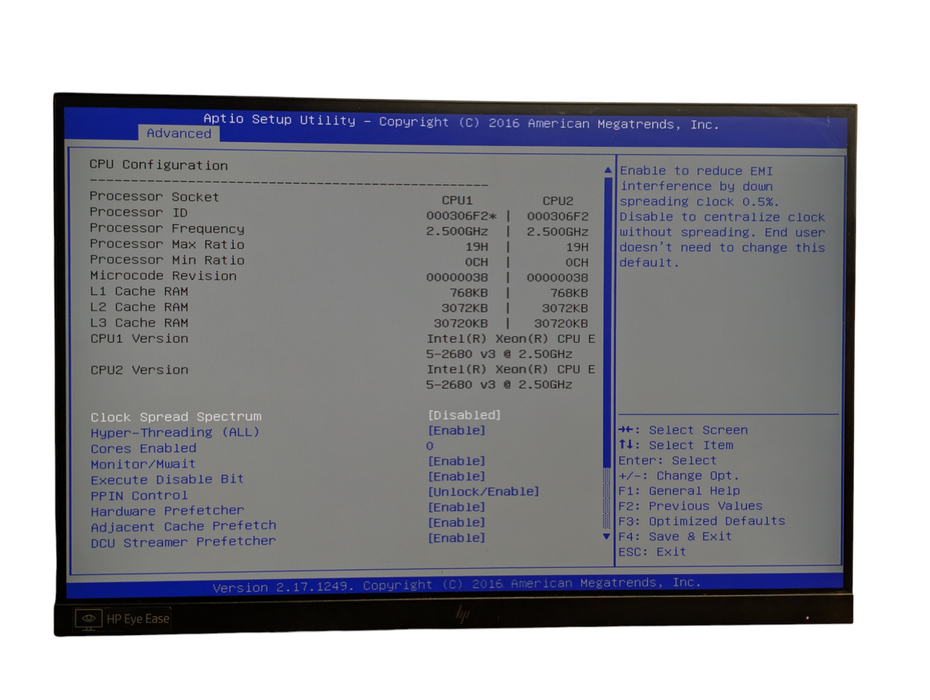The width and height of the screenshot is (930, 700).
Task: Click the CPU1 Version label
Action: point(139,339)
